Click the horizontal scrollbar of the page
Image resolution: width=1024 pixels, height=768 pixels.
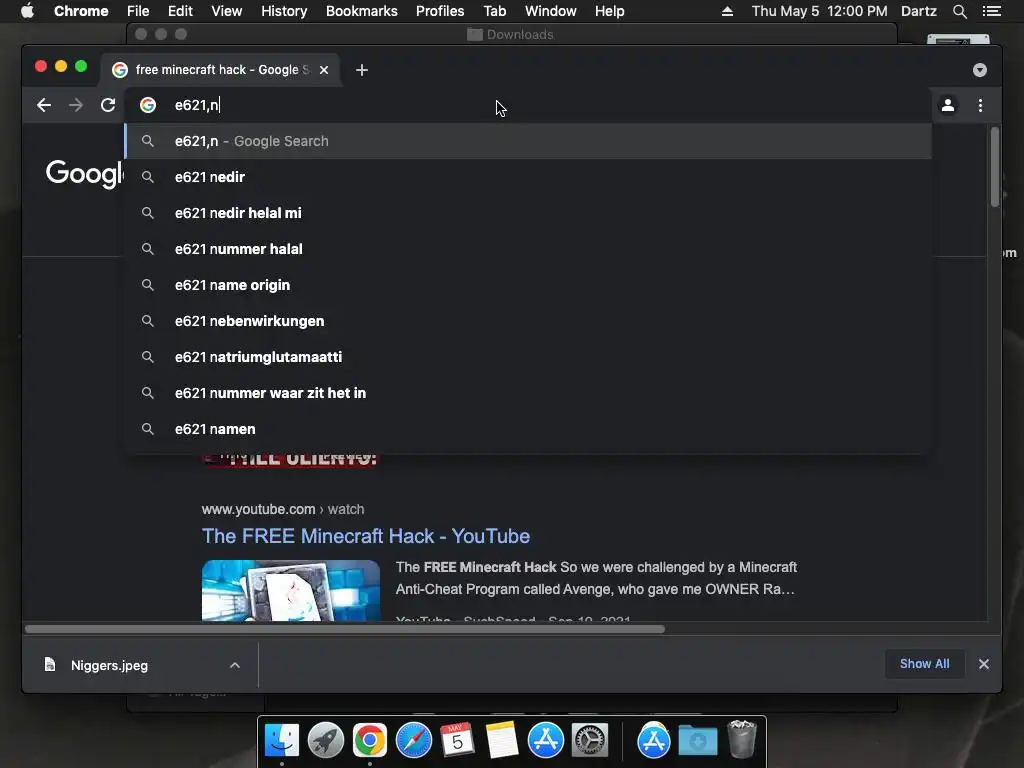click(345, 629)
